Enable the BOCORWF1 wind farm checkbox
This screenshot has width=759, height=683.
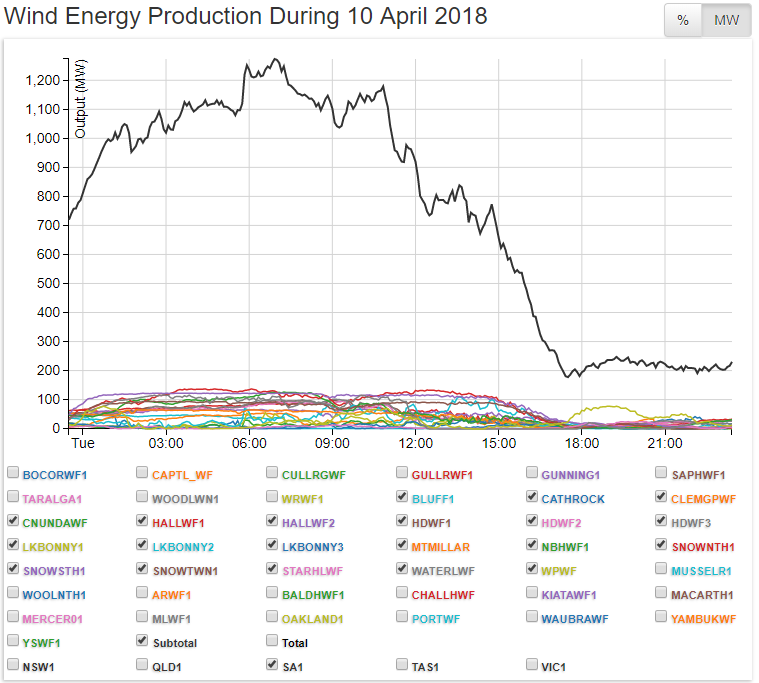coord(13,472)
